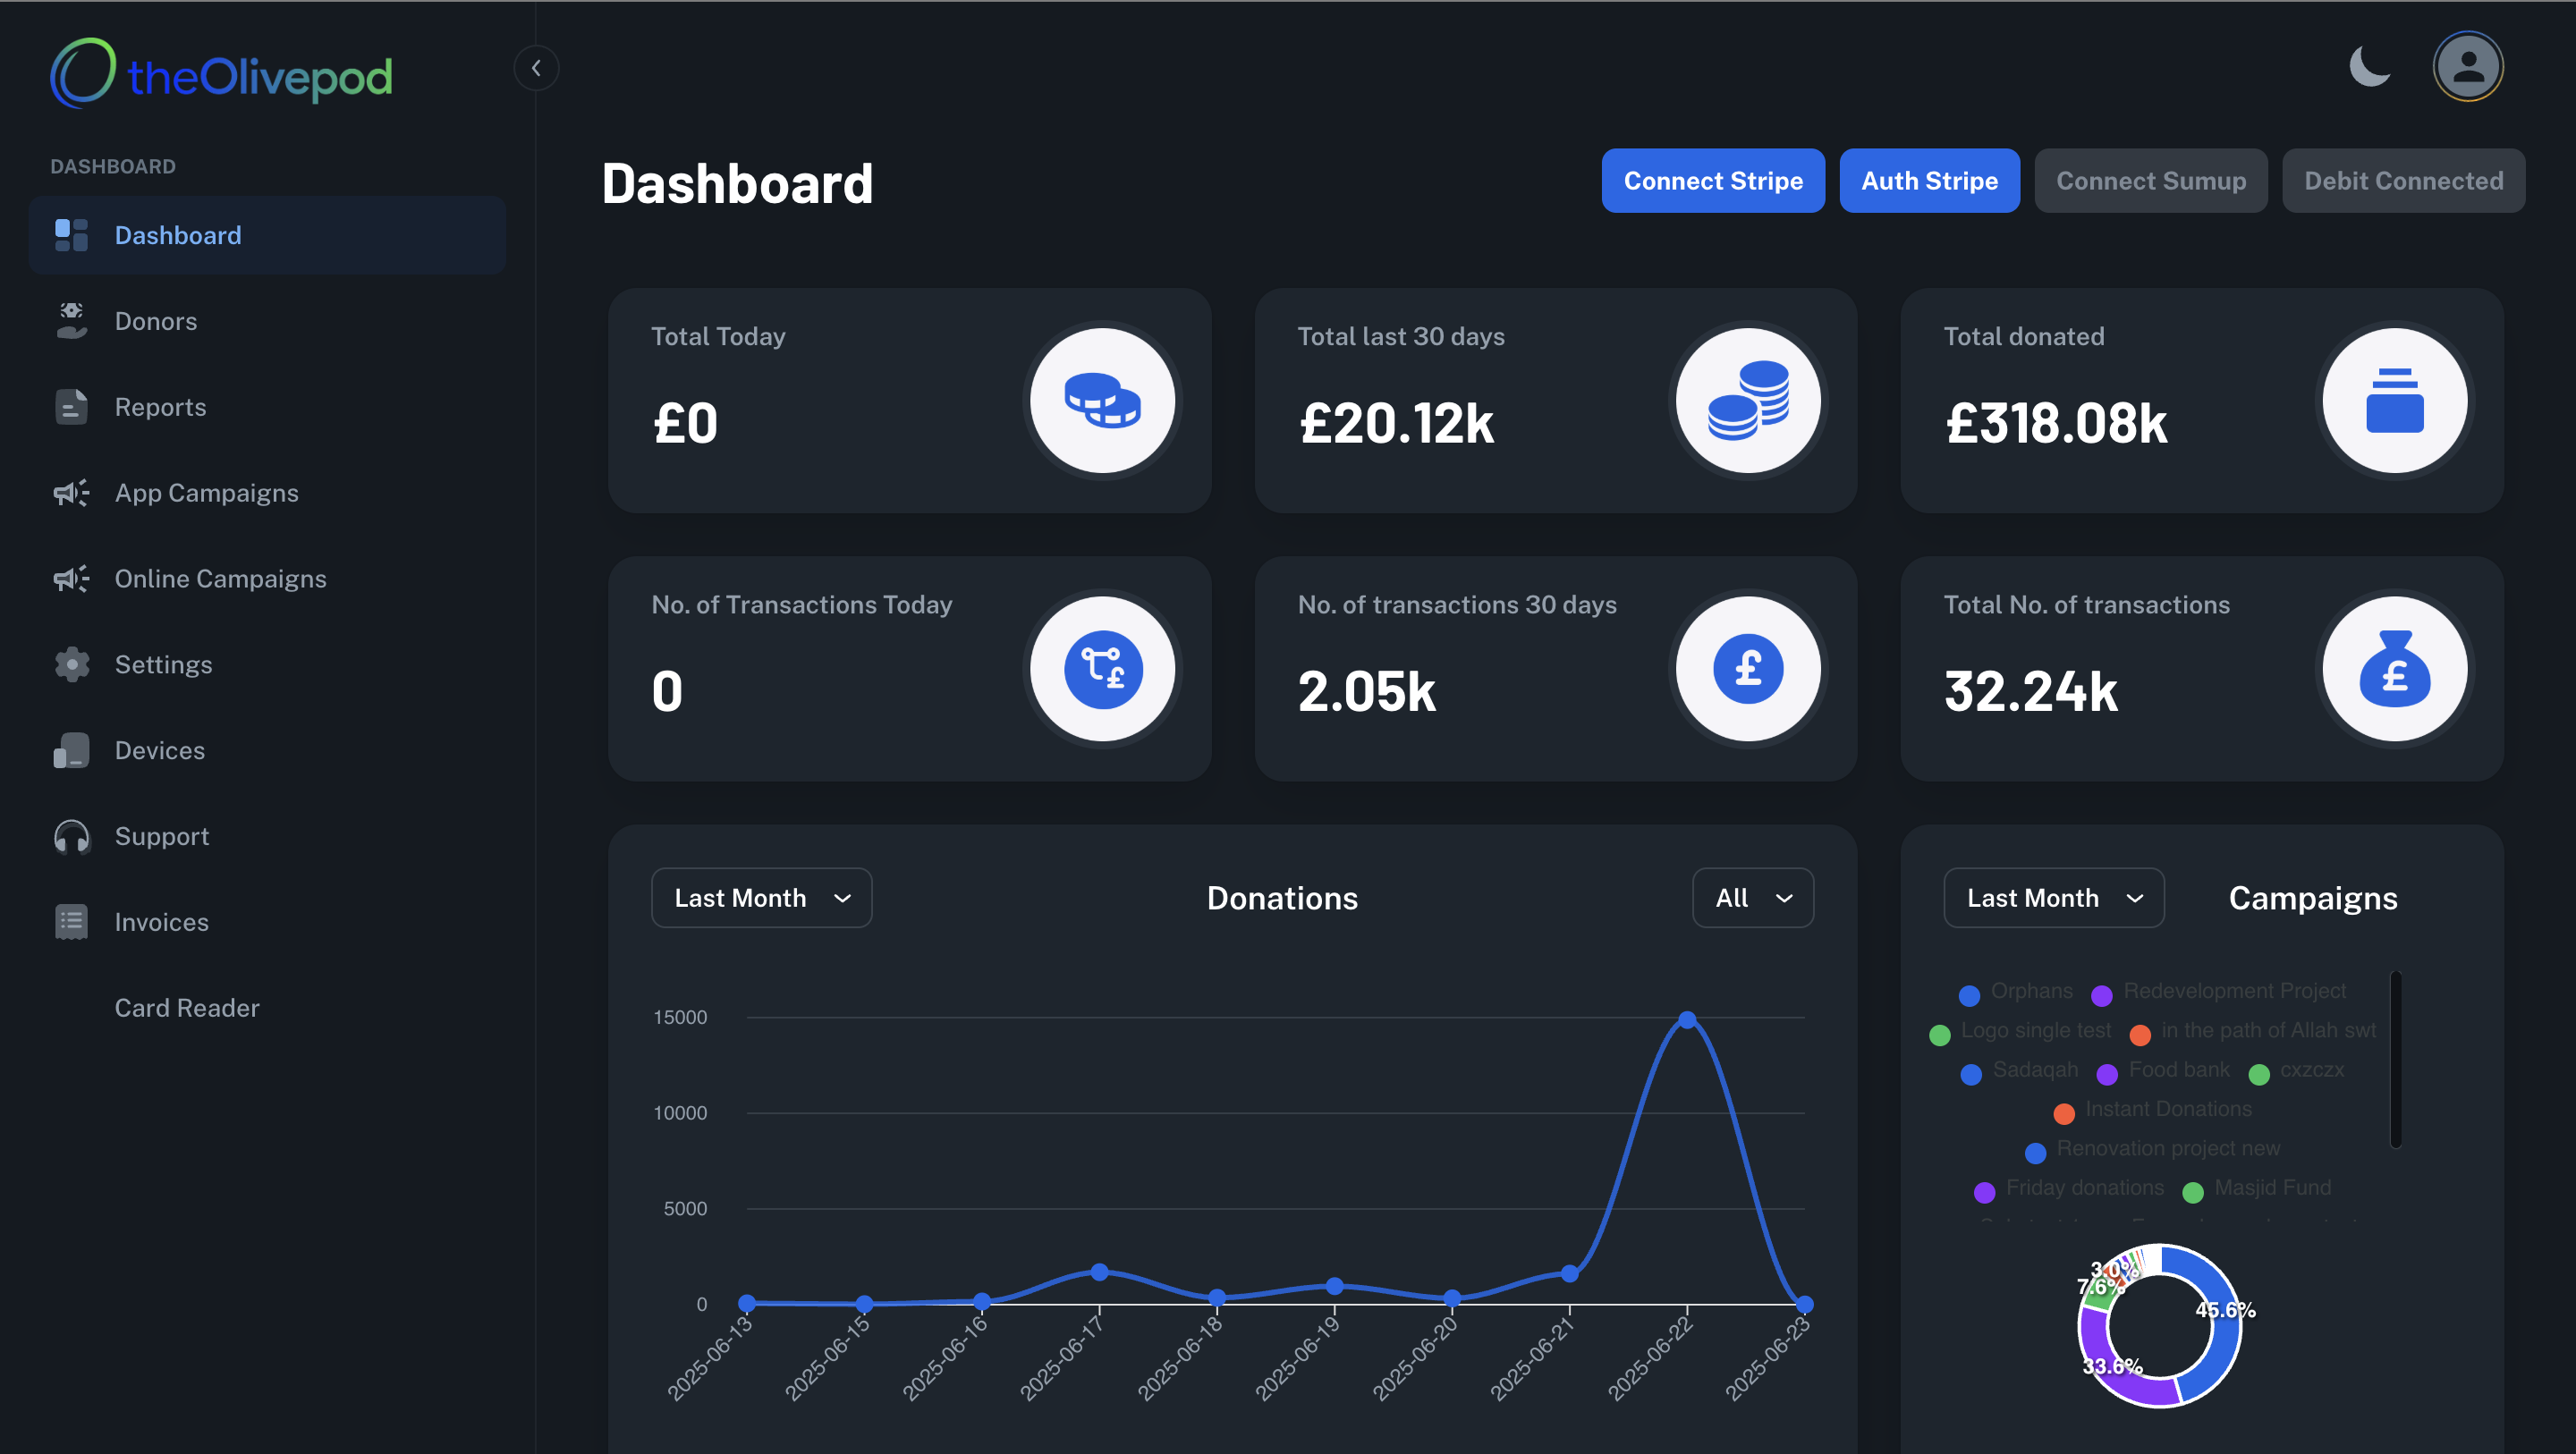Click the Online Campaigns megaphone icon

point(71,579)
